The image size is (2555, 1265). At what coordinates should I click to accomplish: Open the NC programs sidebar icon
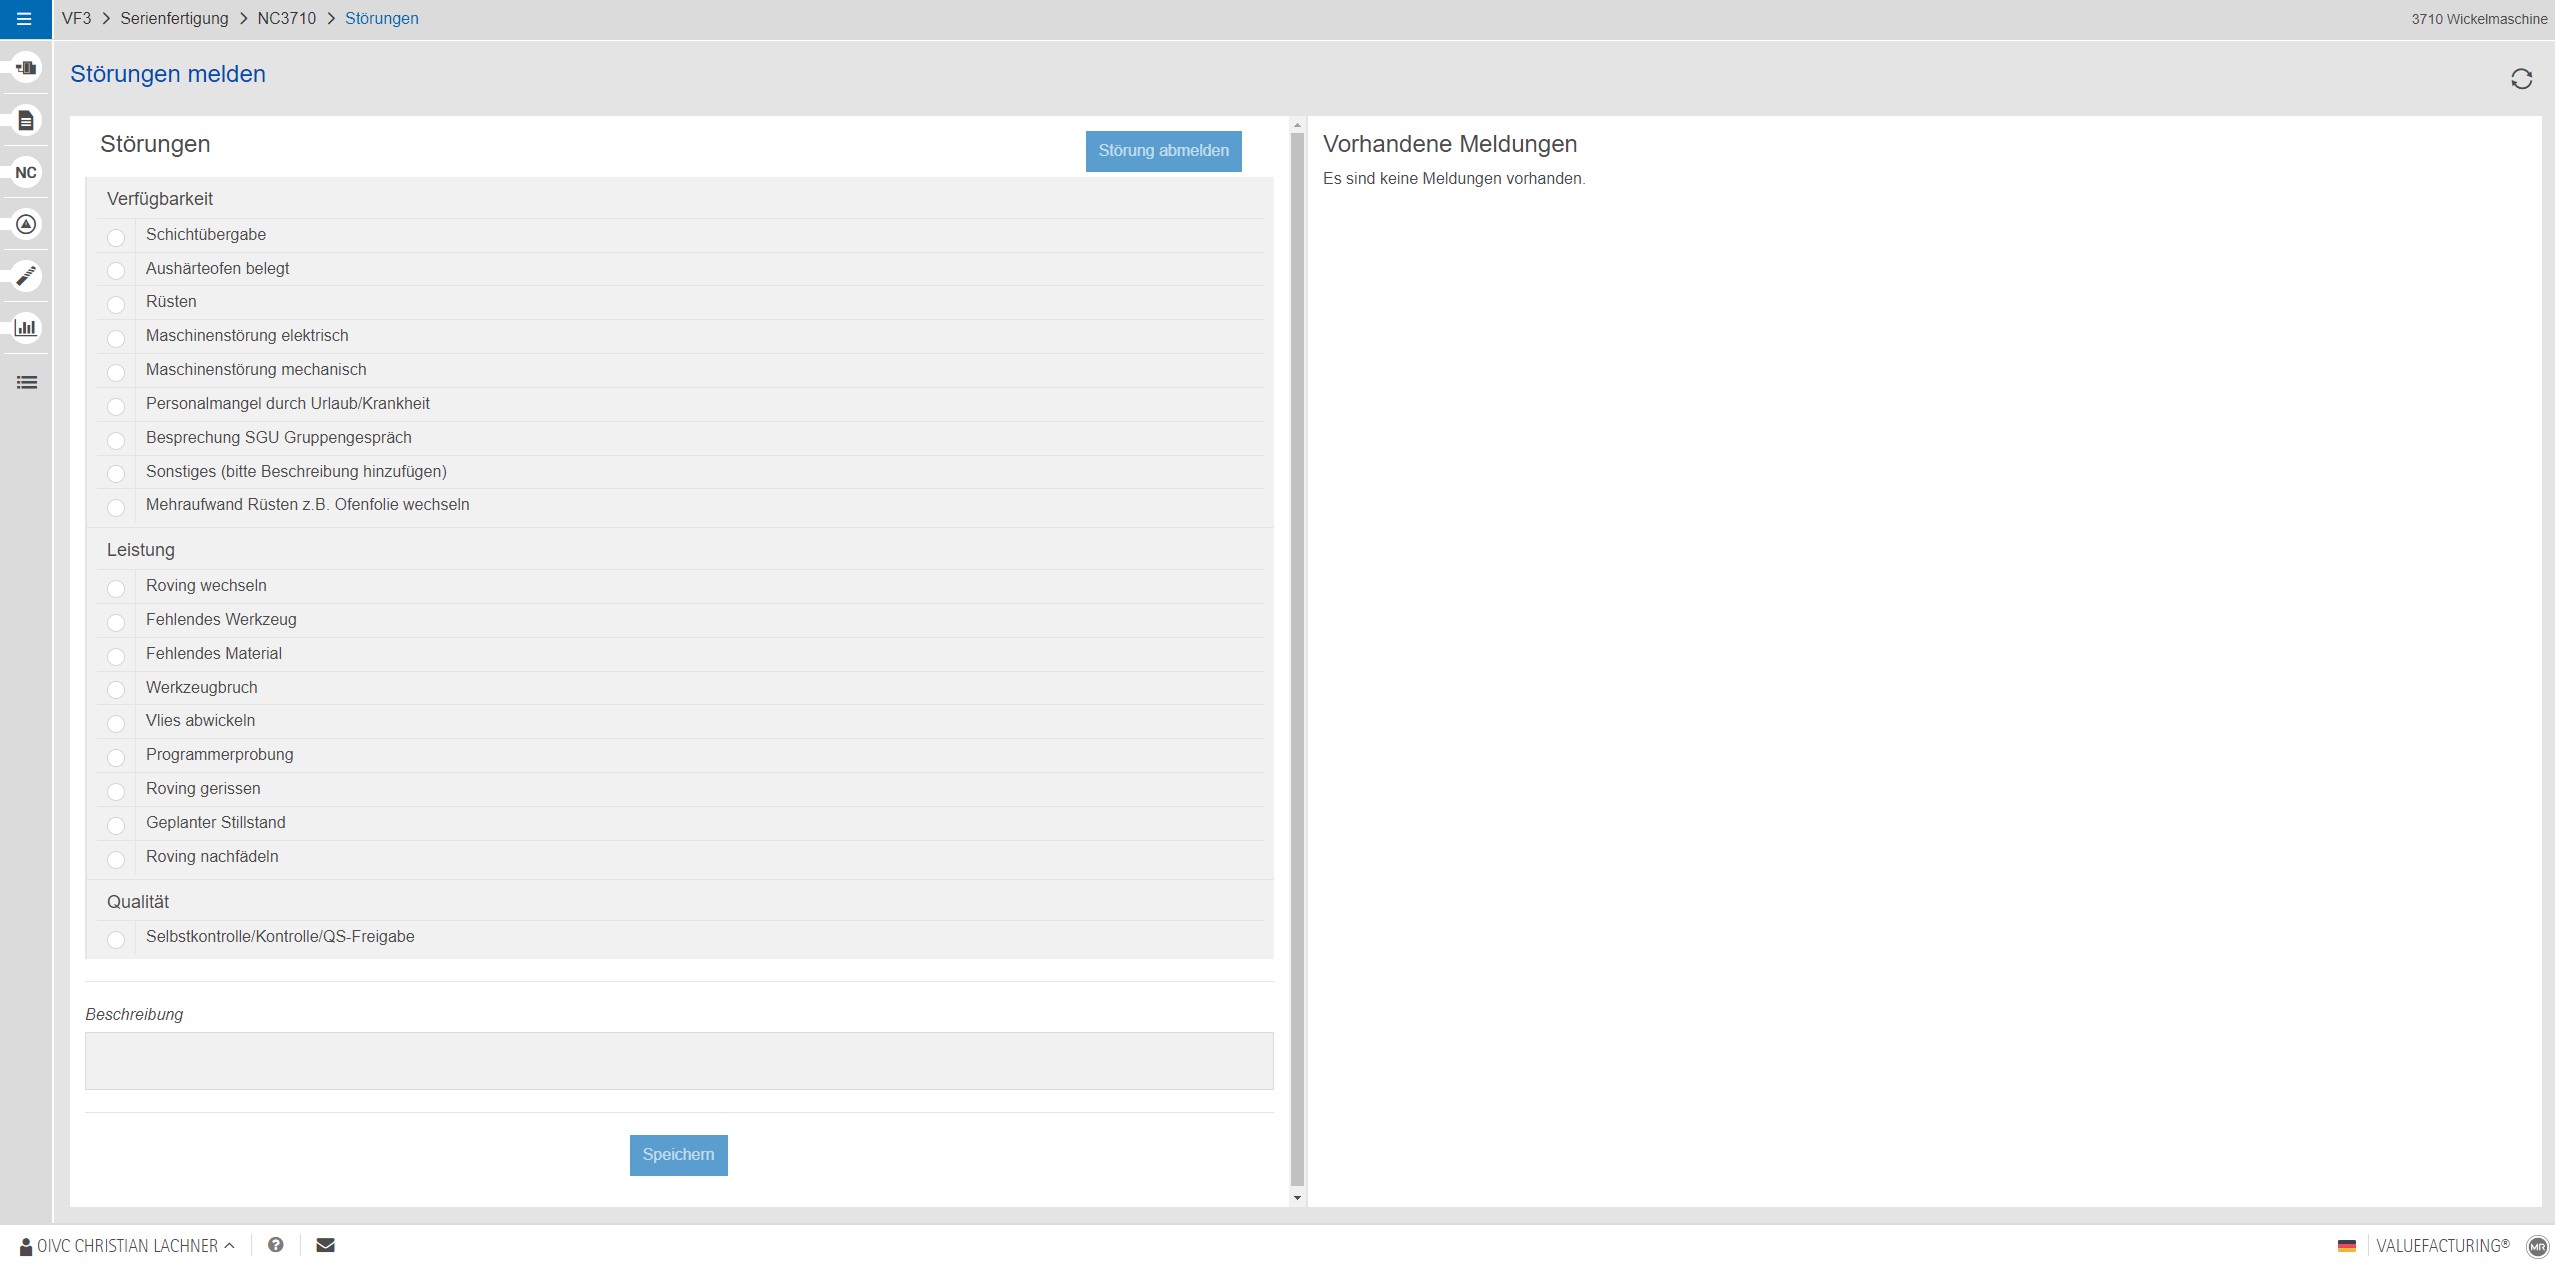(x=26, y=172)
